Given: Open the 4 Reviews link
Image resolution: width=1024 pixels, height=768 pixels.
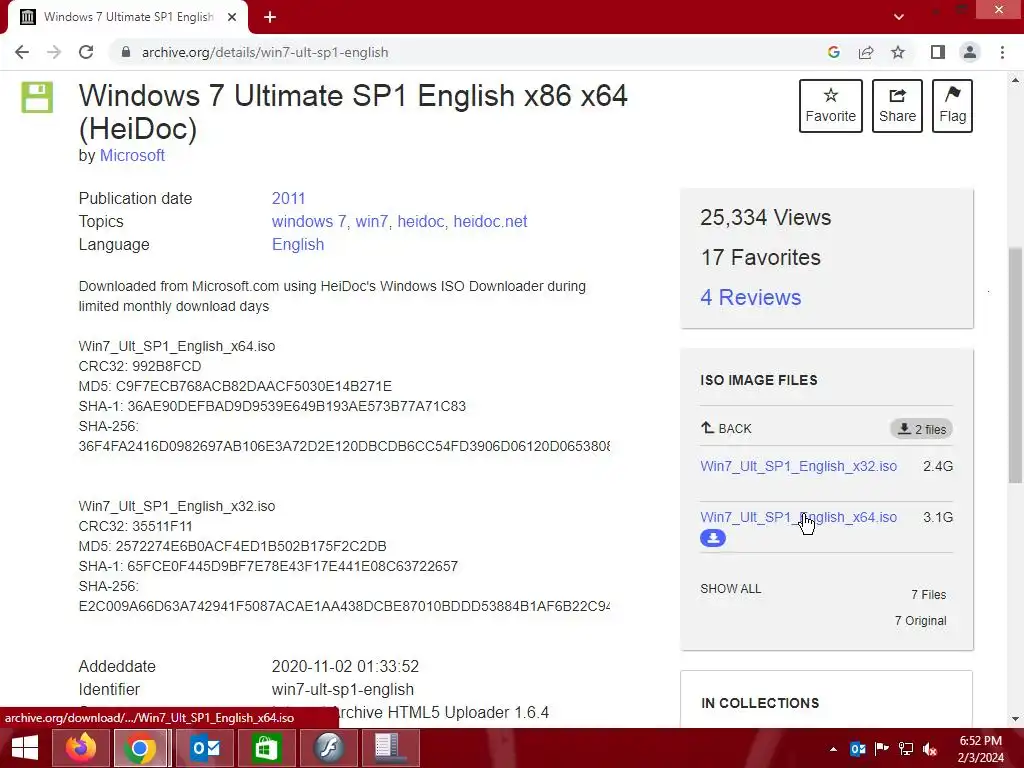Looking at the screenshot, I should click(x=750, y=297).
